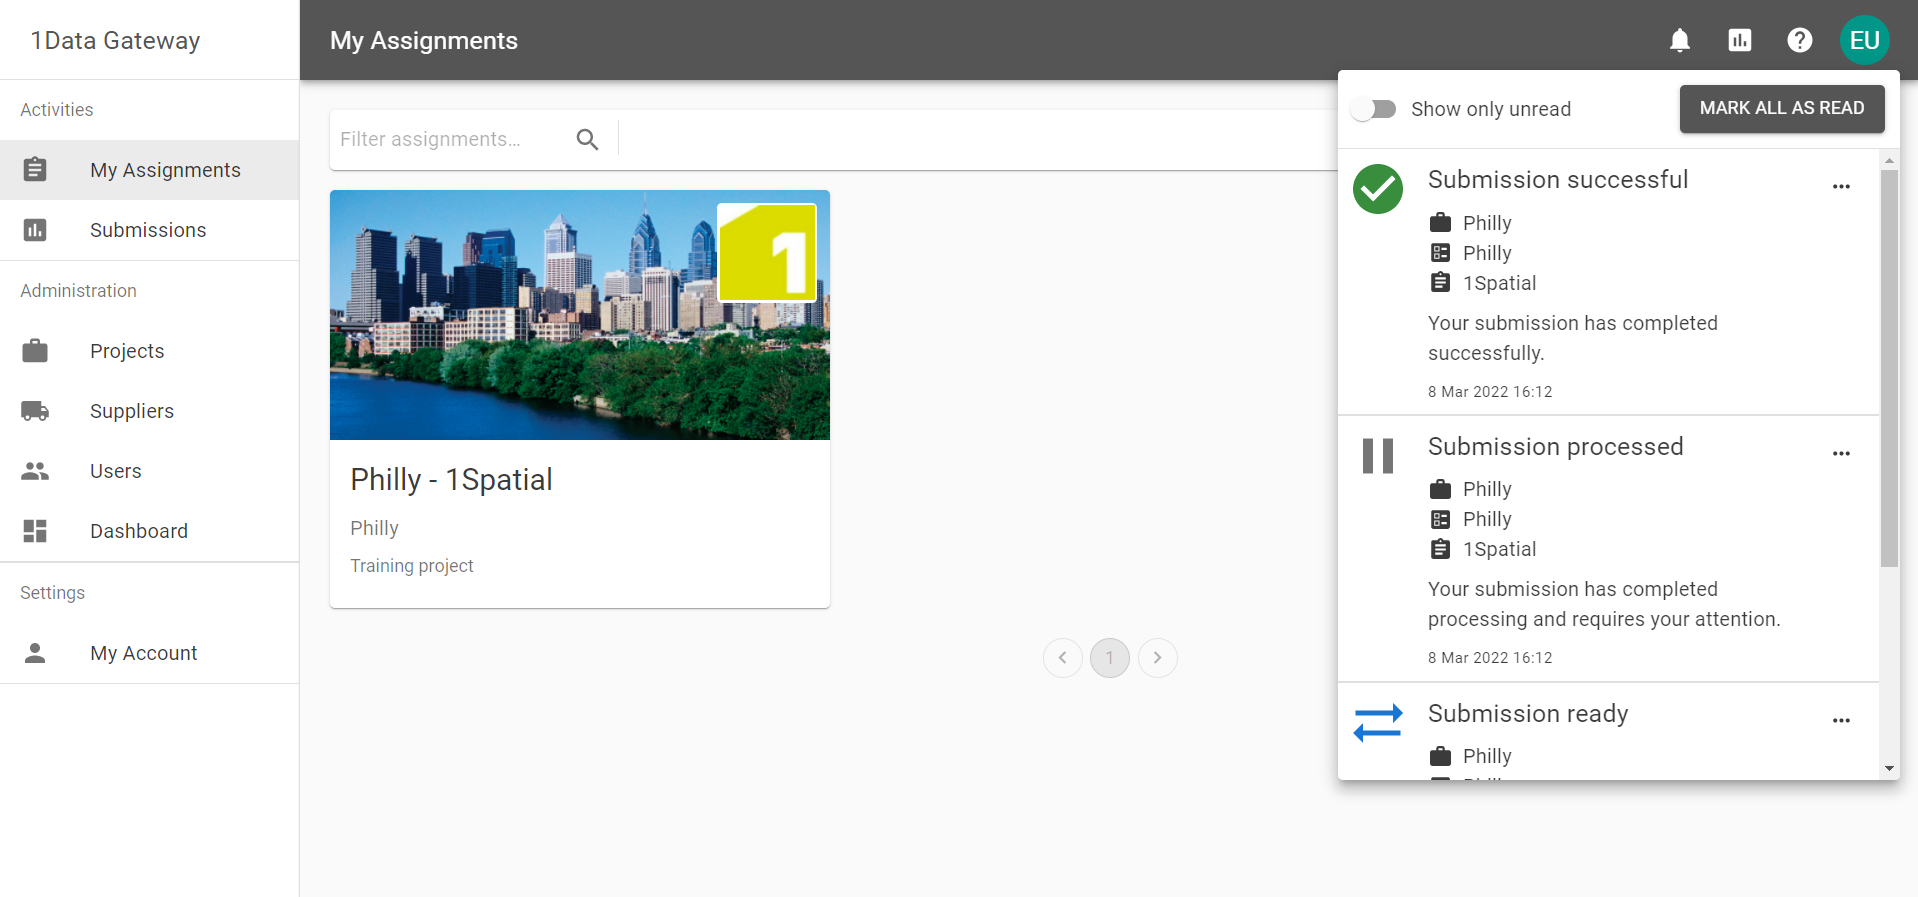Open the Submission ready notification title
1918x897 pixels.
[1528, 714]
